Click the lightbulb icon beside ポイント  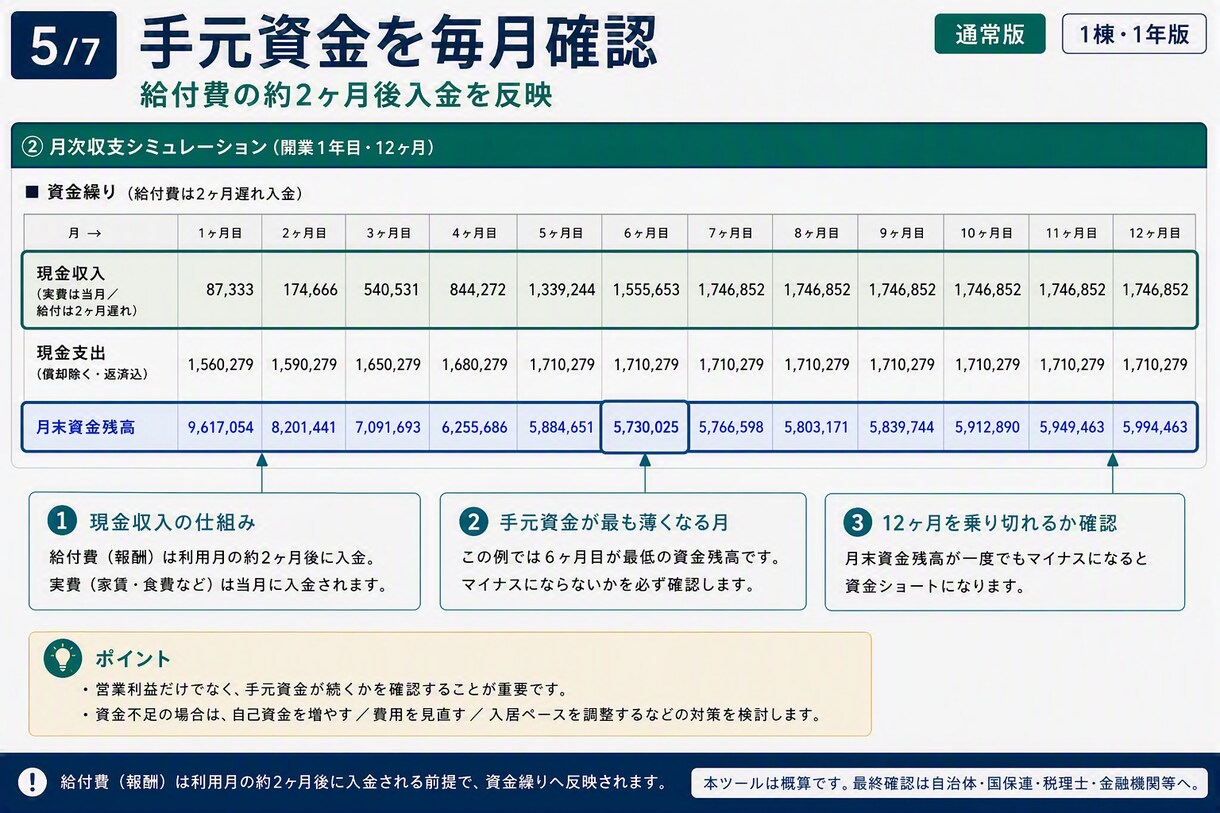[63, 658]
